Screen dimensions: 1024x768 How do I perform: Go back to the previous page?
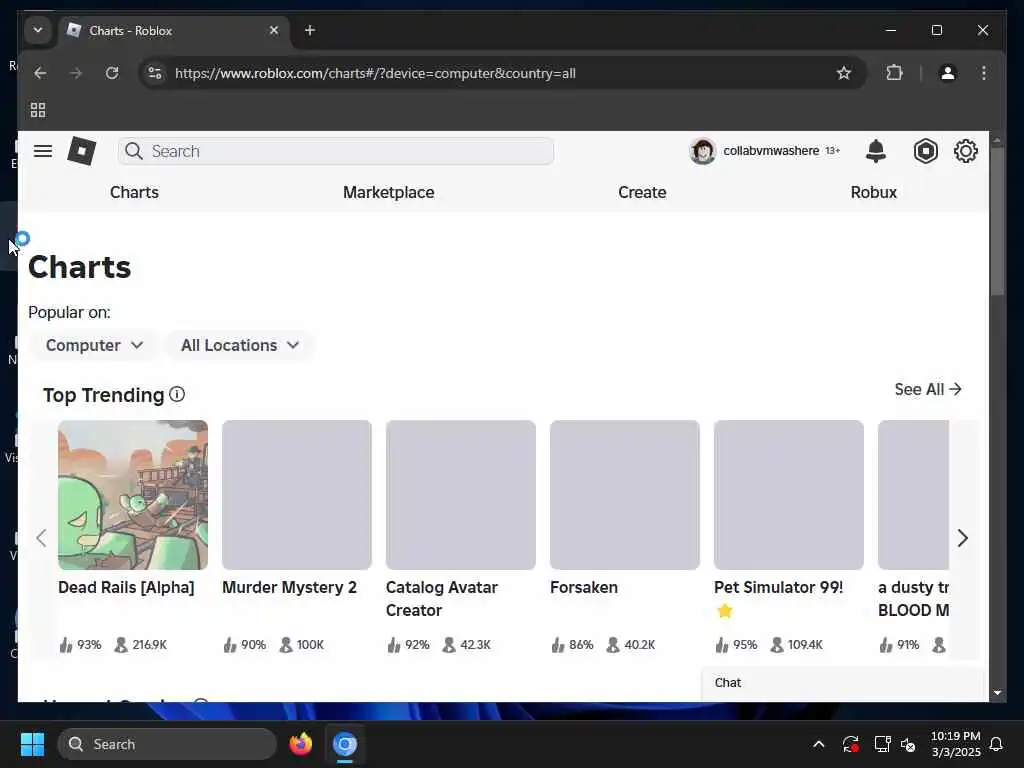pos(40,73)
